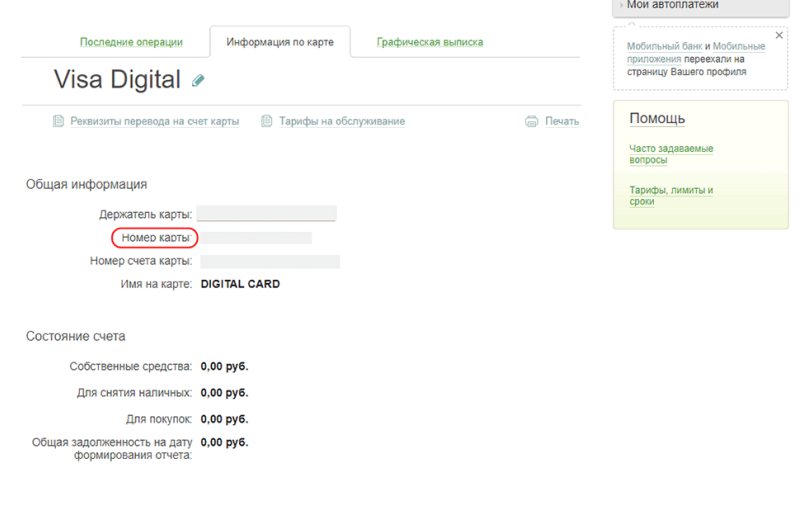
Task: Open Реквизиты перевода на счет карты link
Action: (x=154, y=122)
